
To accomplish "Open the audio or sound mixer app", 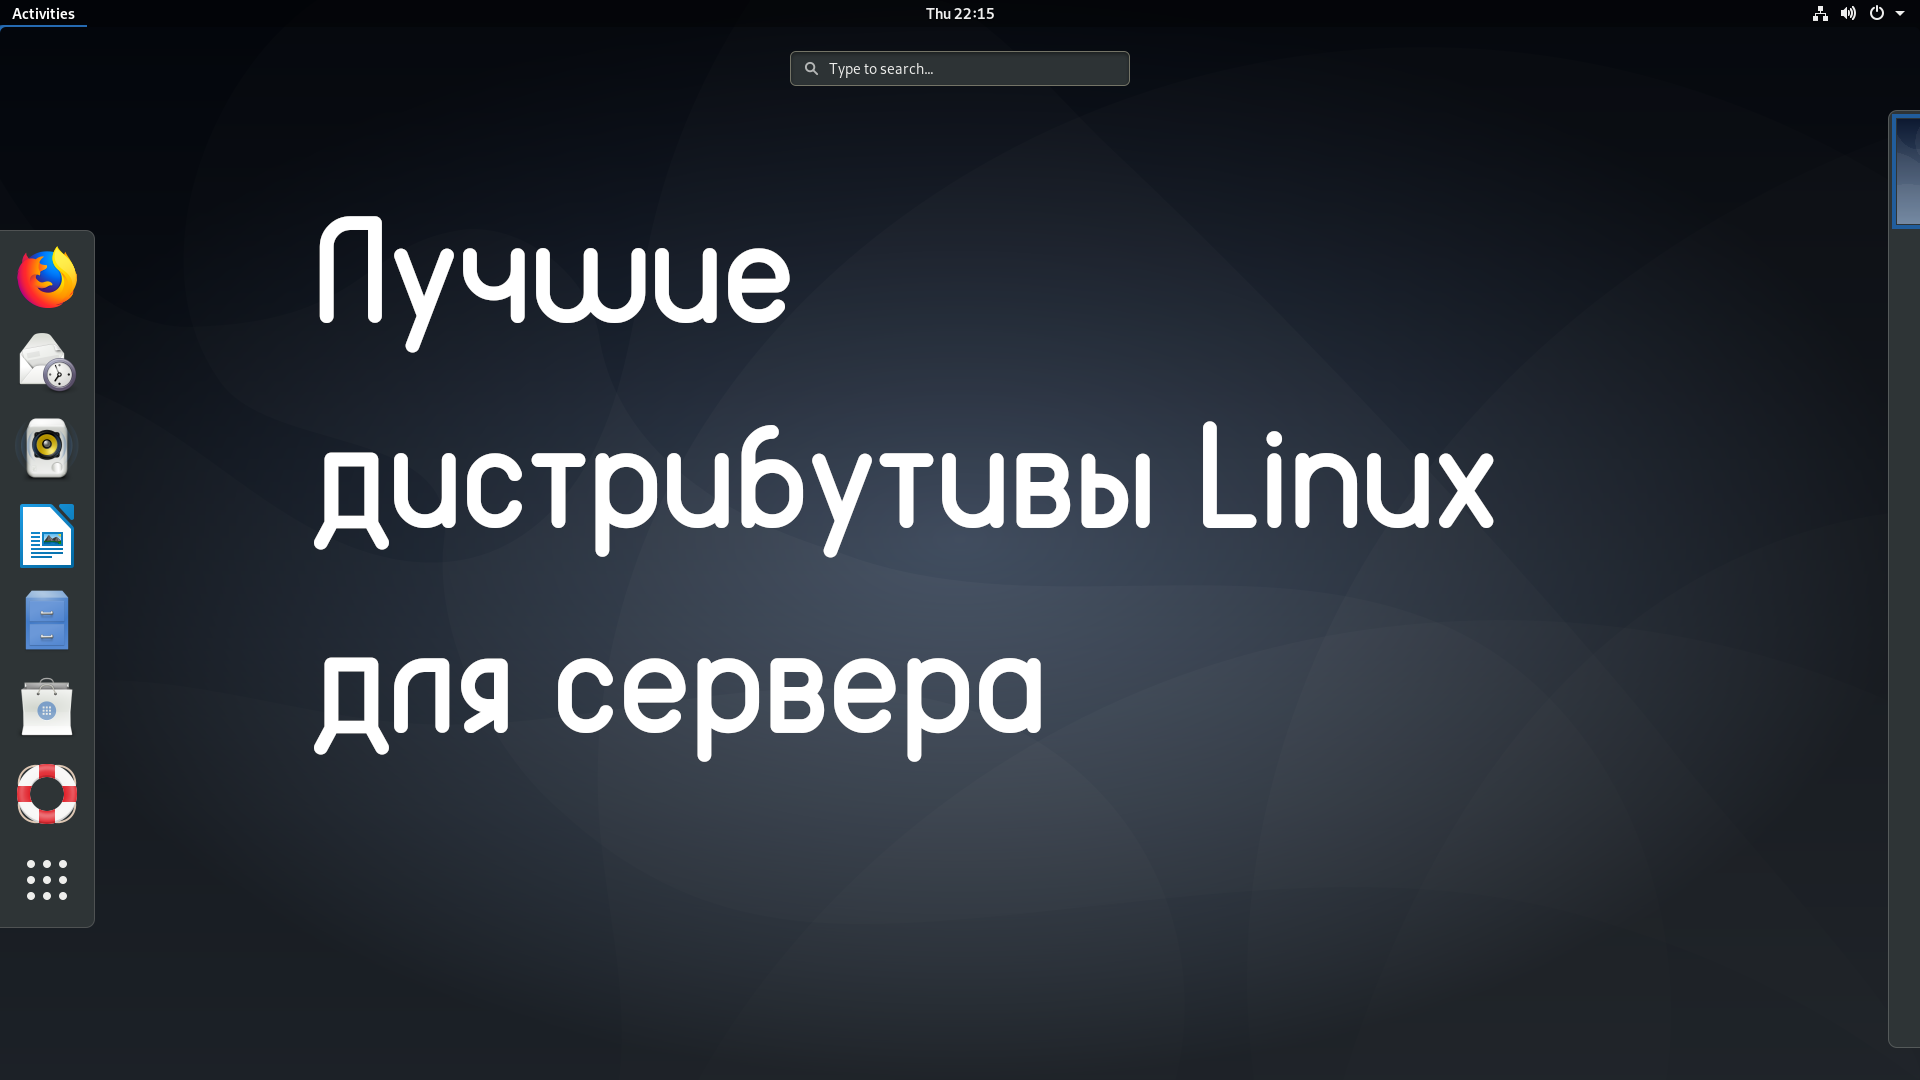I will coord(46,447).
